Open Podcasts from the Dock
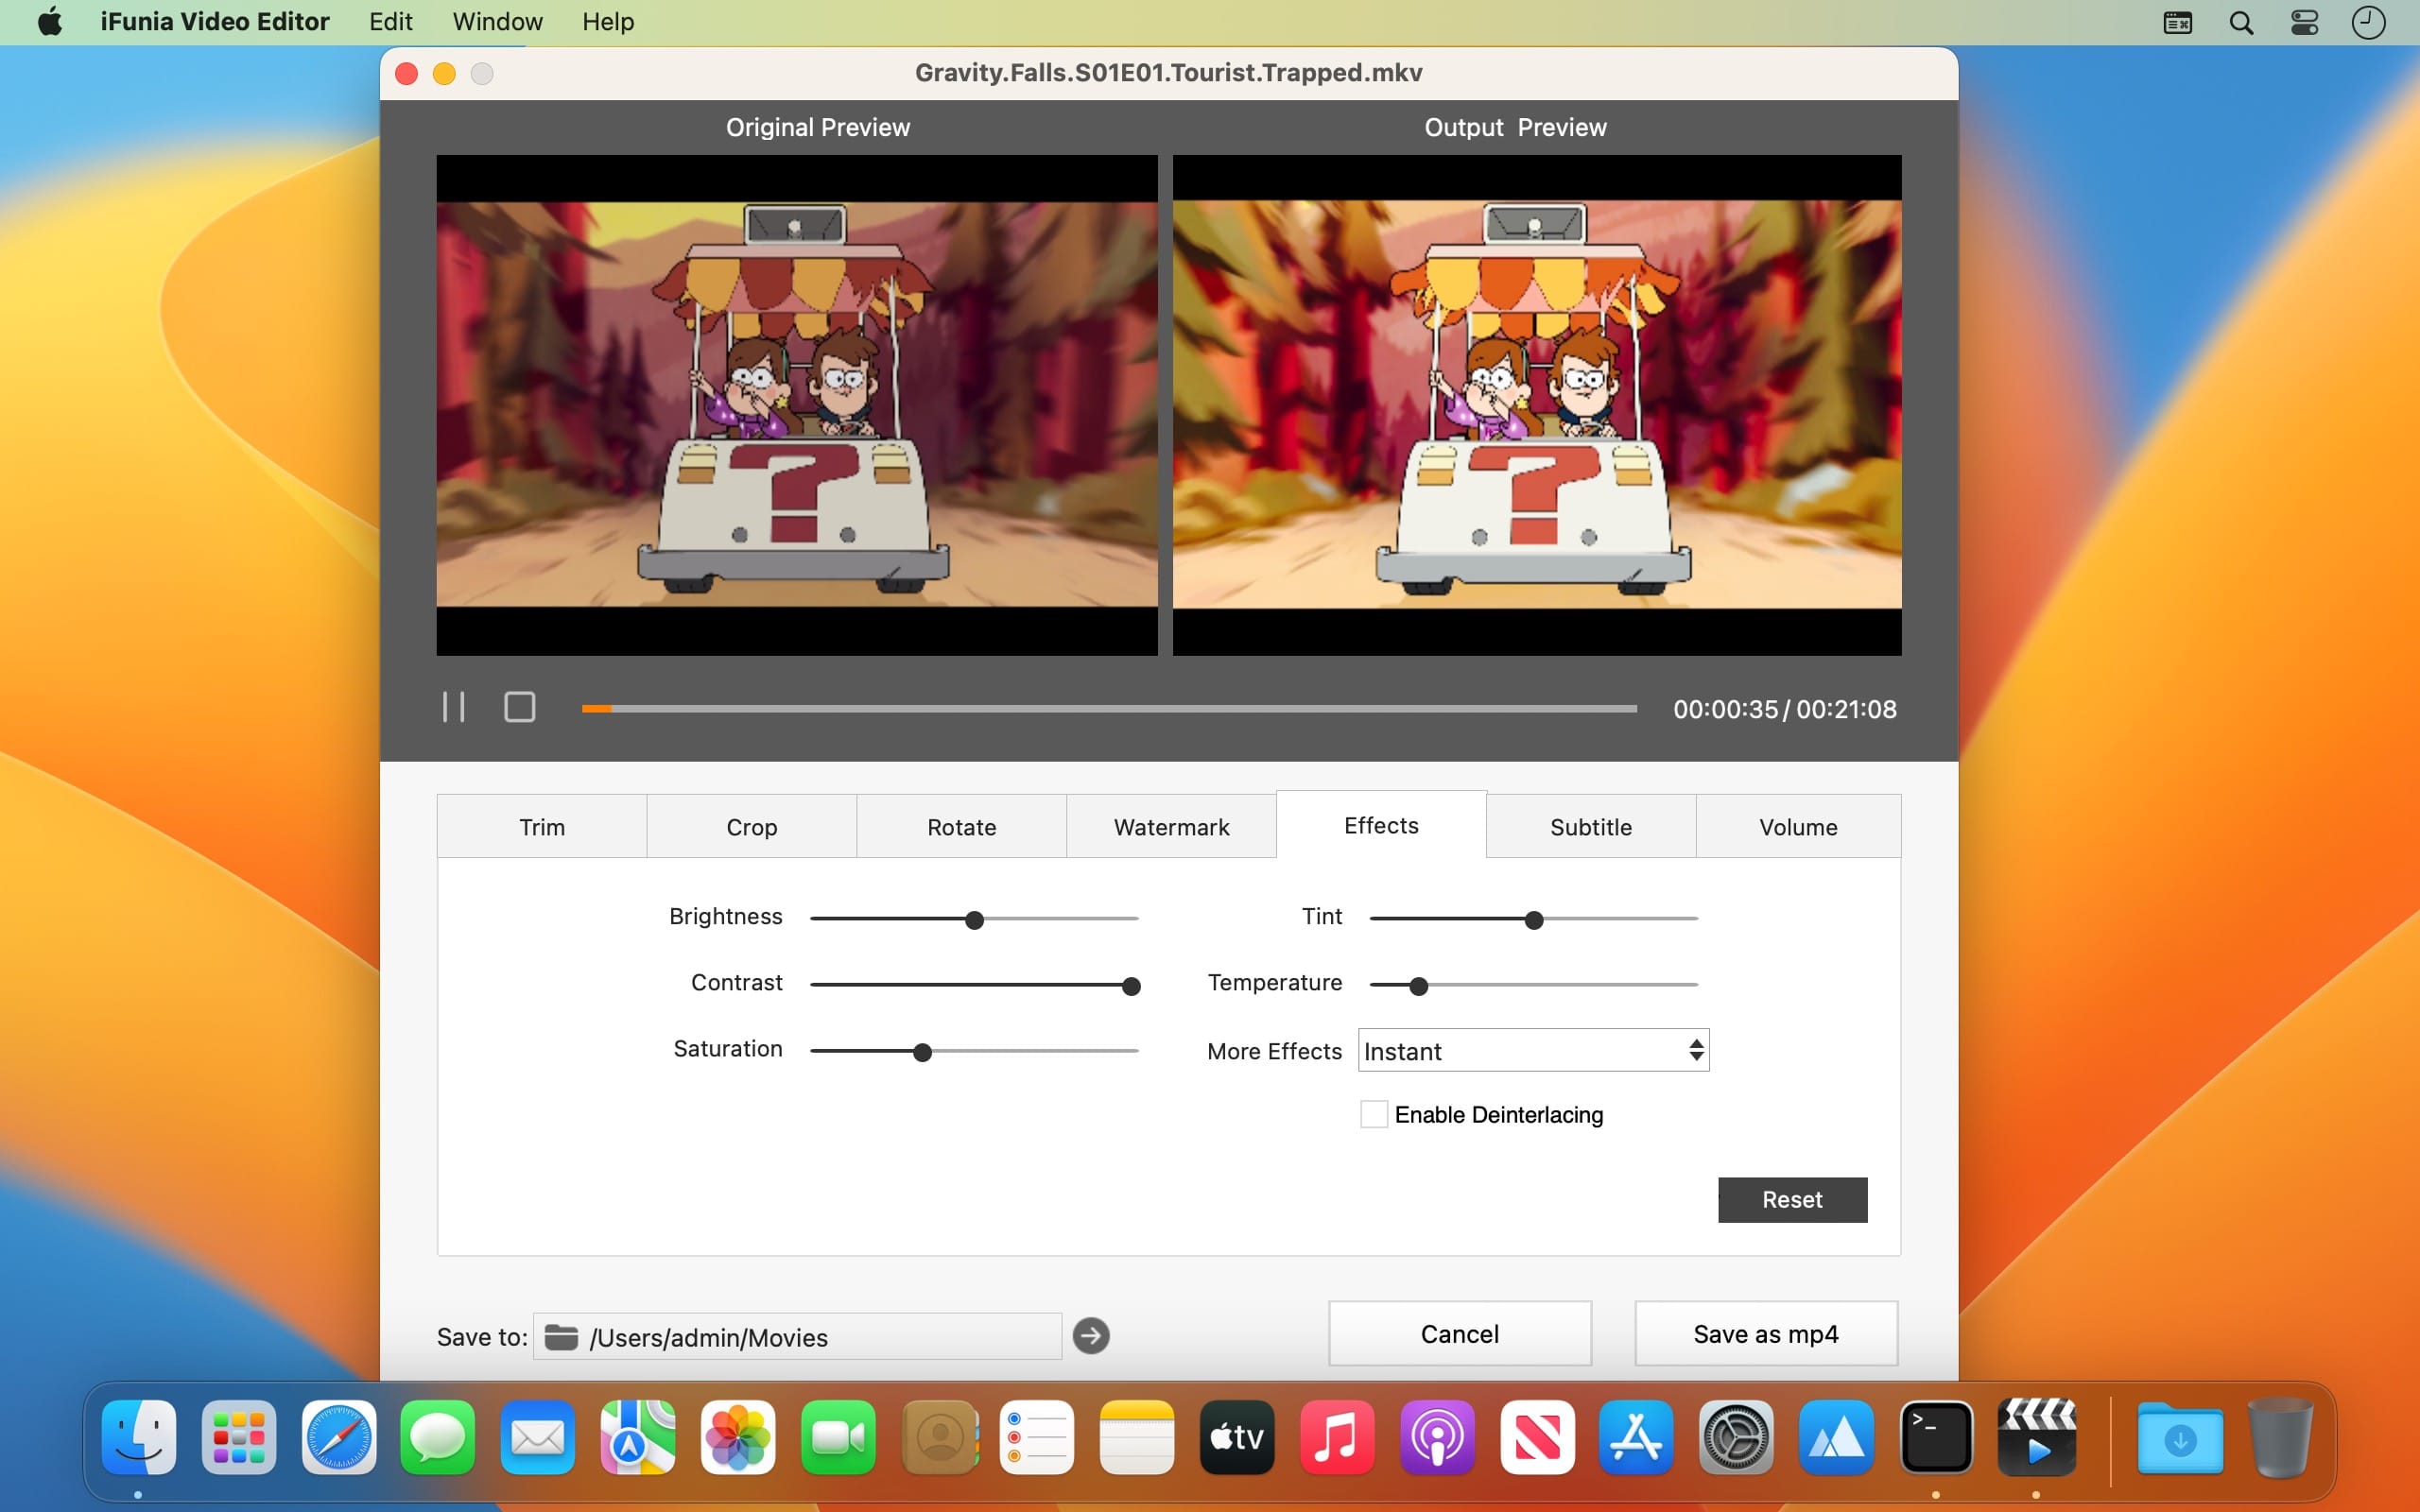This screenshot has width=2420, height=1512. point(1437,1437)
